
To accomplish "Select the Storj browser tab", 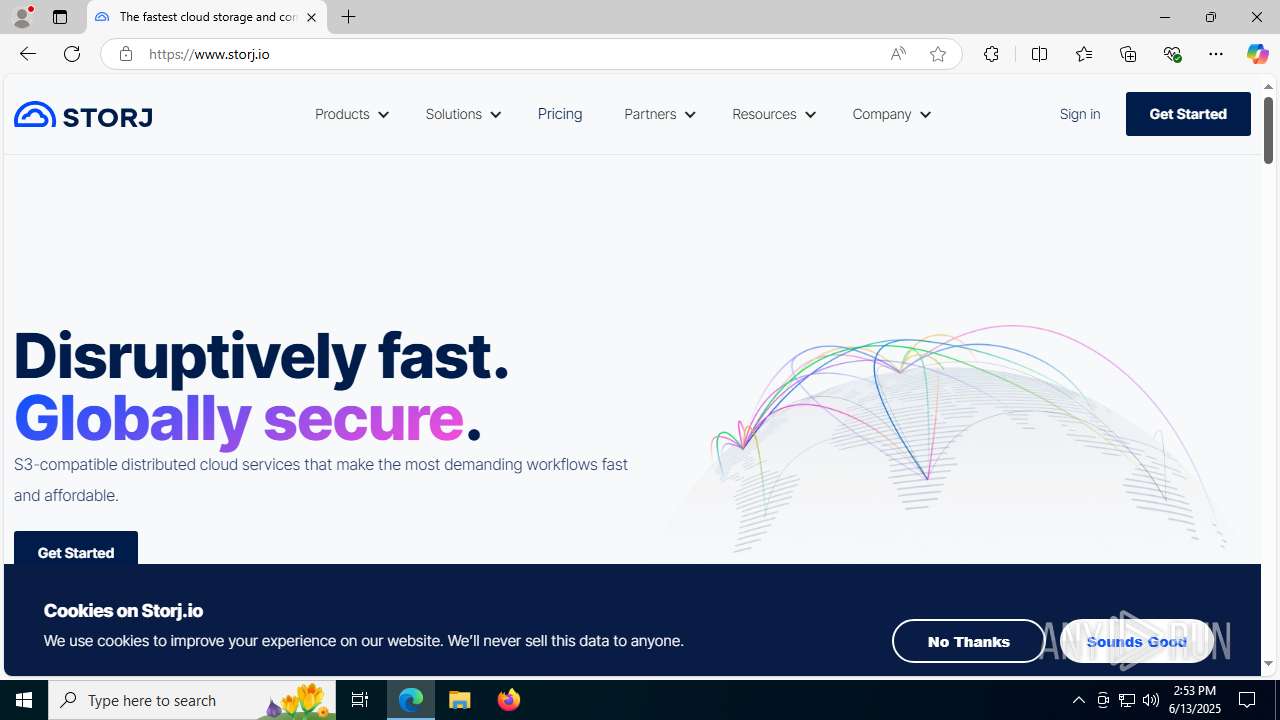I will pos(207,17).
